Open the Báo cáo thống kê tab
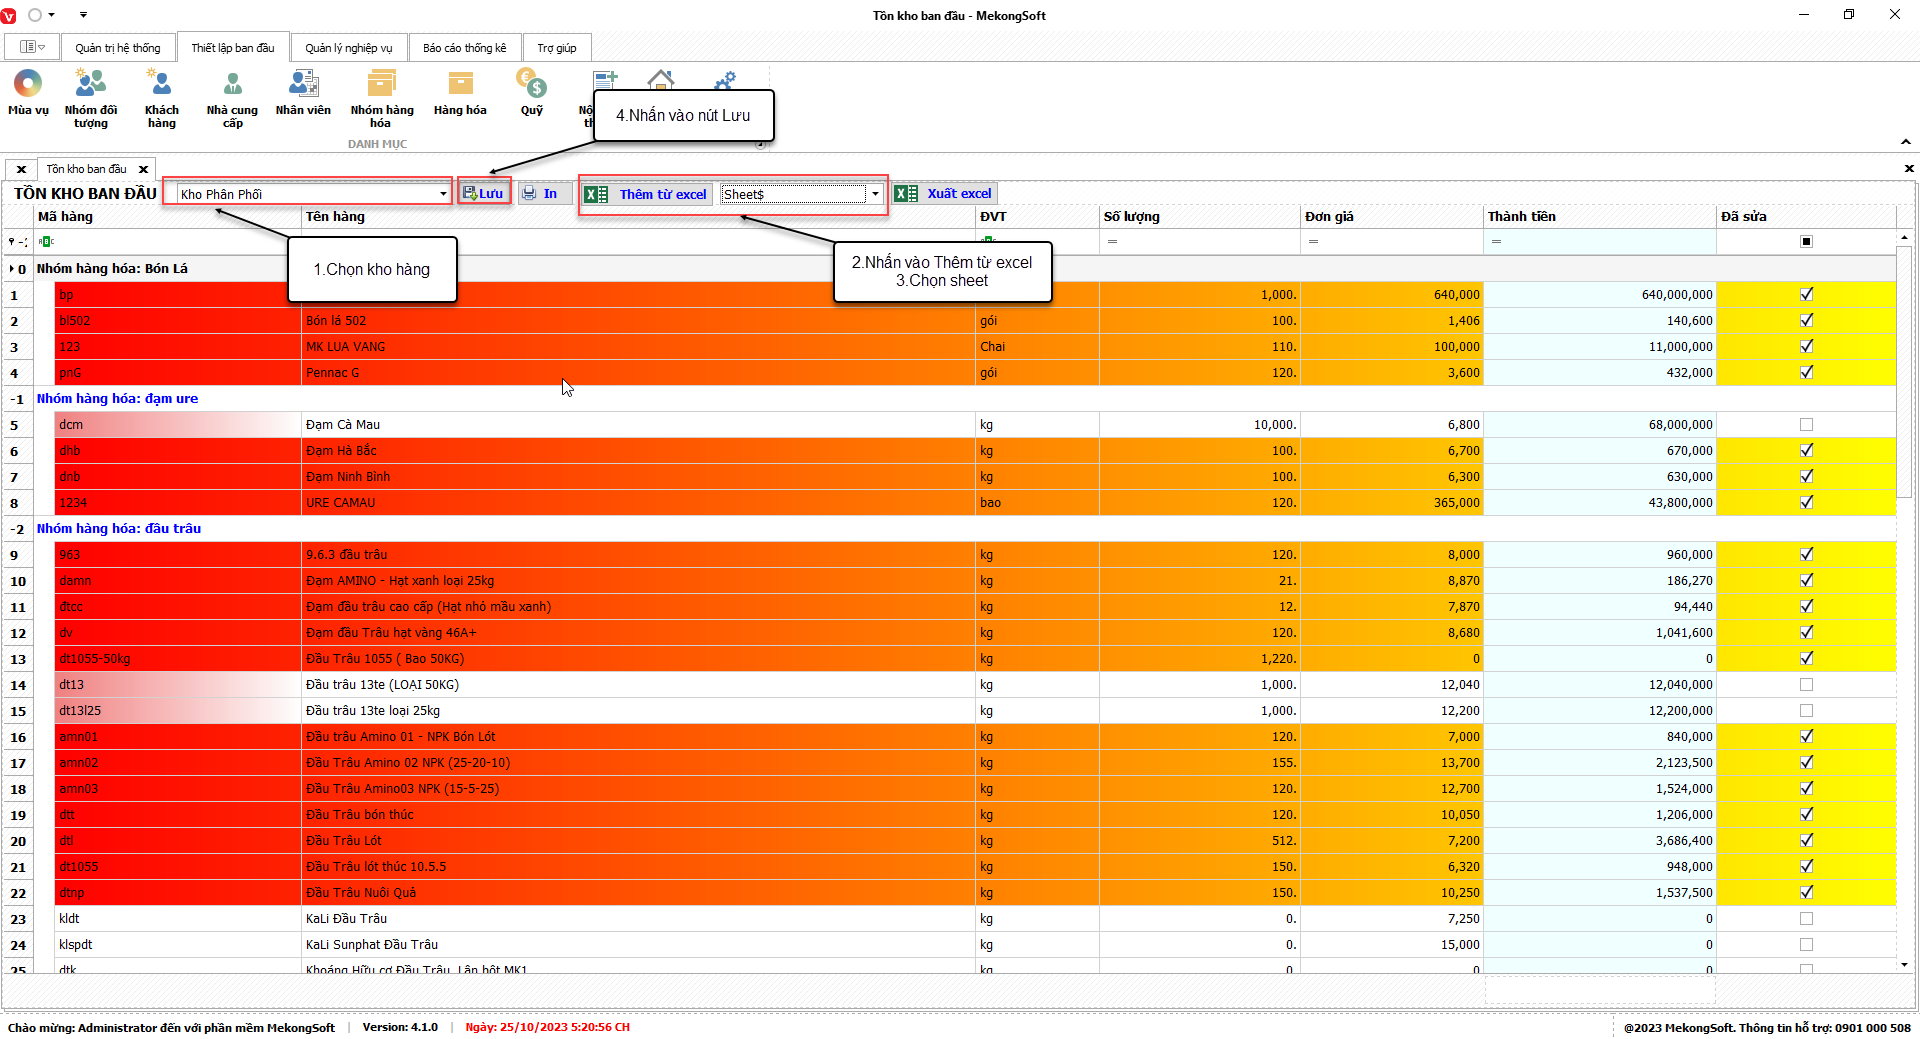The image size is (1920, 1039). [x=464, y=48]
